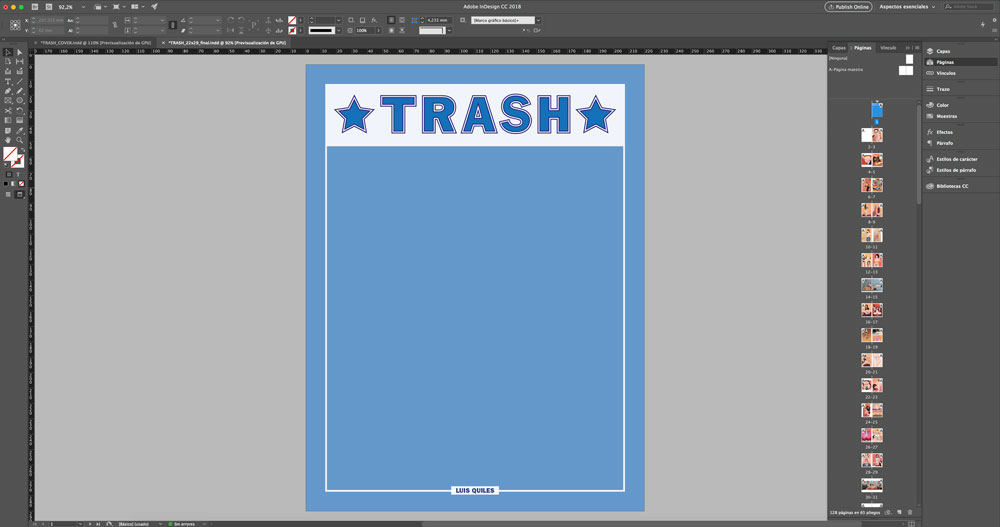Select the Pen tool
The width and height of the screenshot is (1000, 527).
[x=8, y=91]
